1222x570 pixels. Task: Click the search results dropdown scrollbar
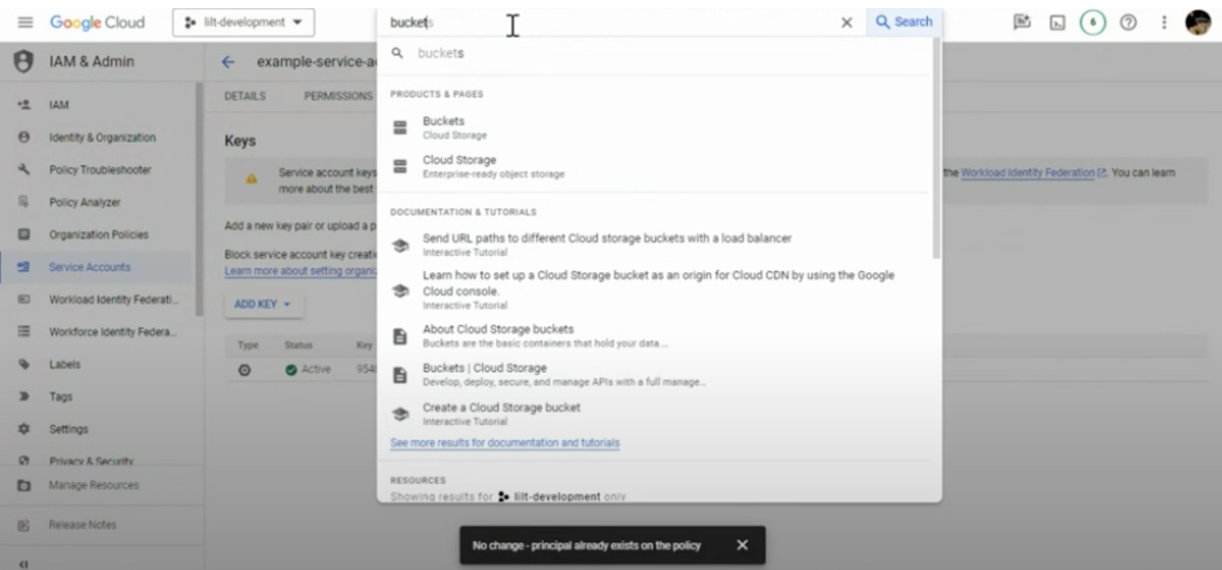point(936,150)
